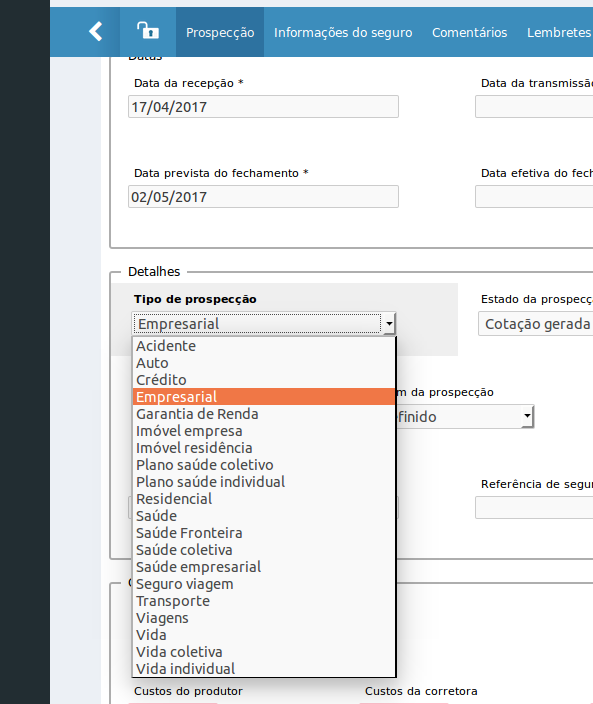Screen dimensions: 593x704
Task: Select Saúde empresarial option
Action: click(264, 567)
